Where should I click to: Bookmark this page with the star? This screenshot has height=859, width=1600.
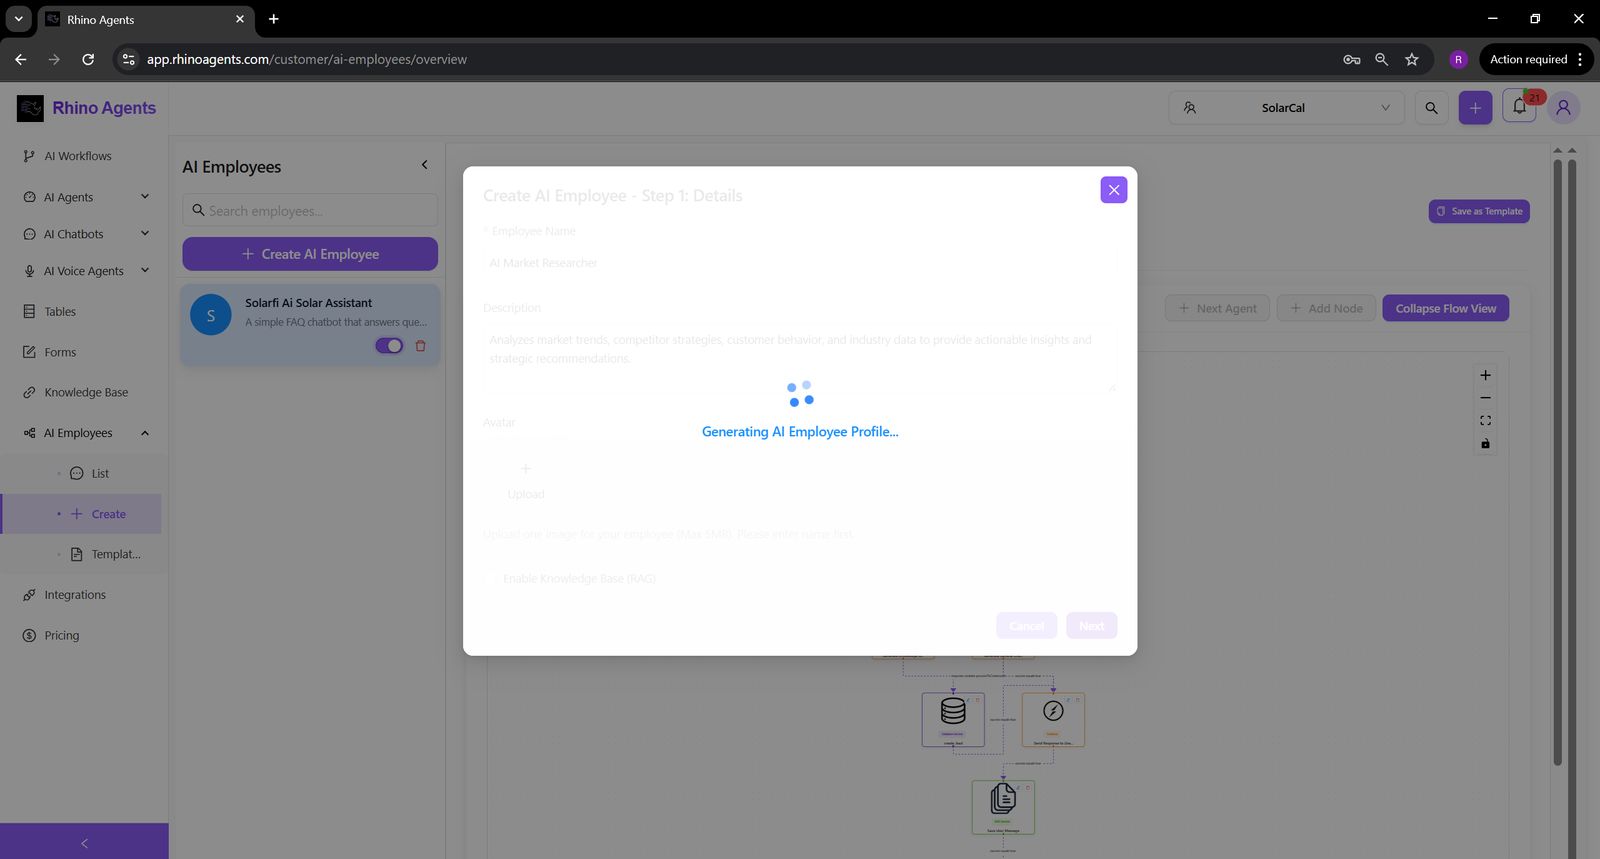coord(1412,59)
